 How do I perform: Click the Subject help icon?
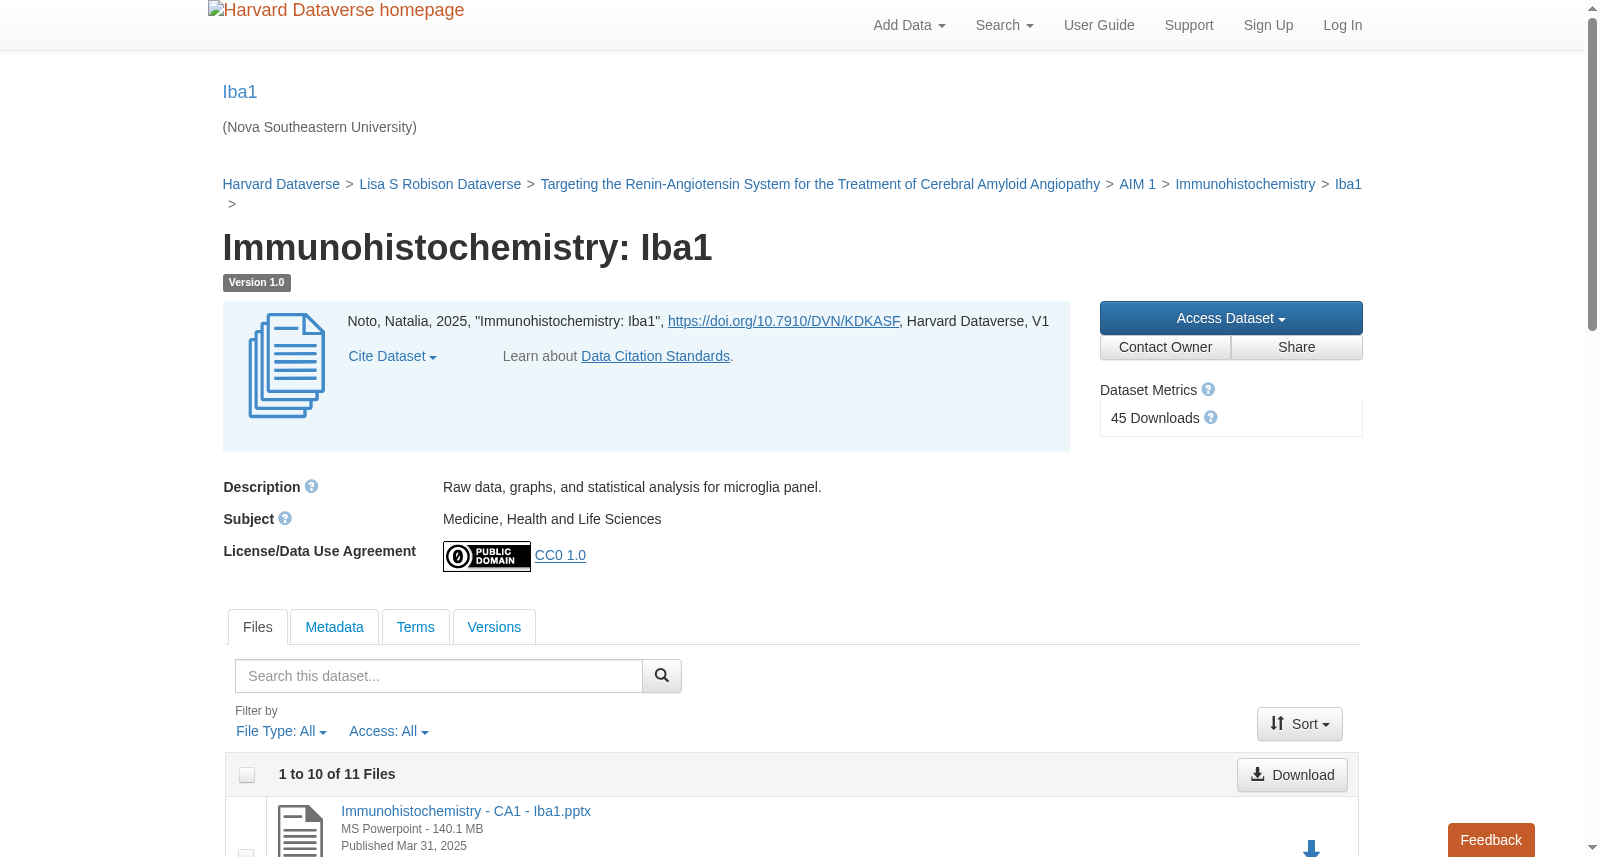tap(285, 518)
